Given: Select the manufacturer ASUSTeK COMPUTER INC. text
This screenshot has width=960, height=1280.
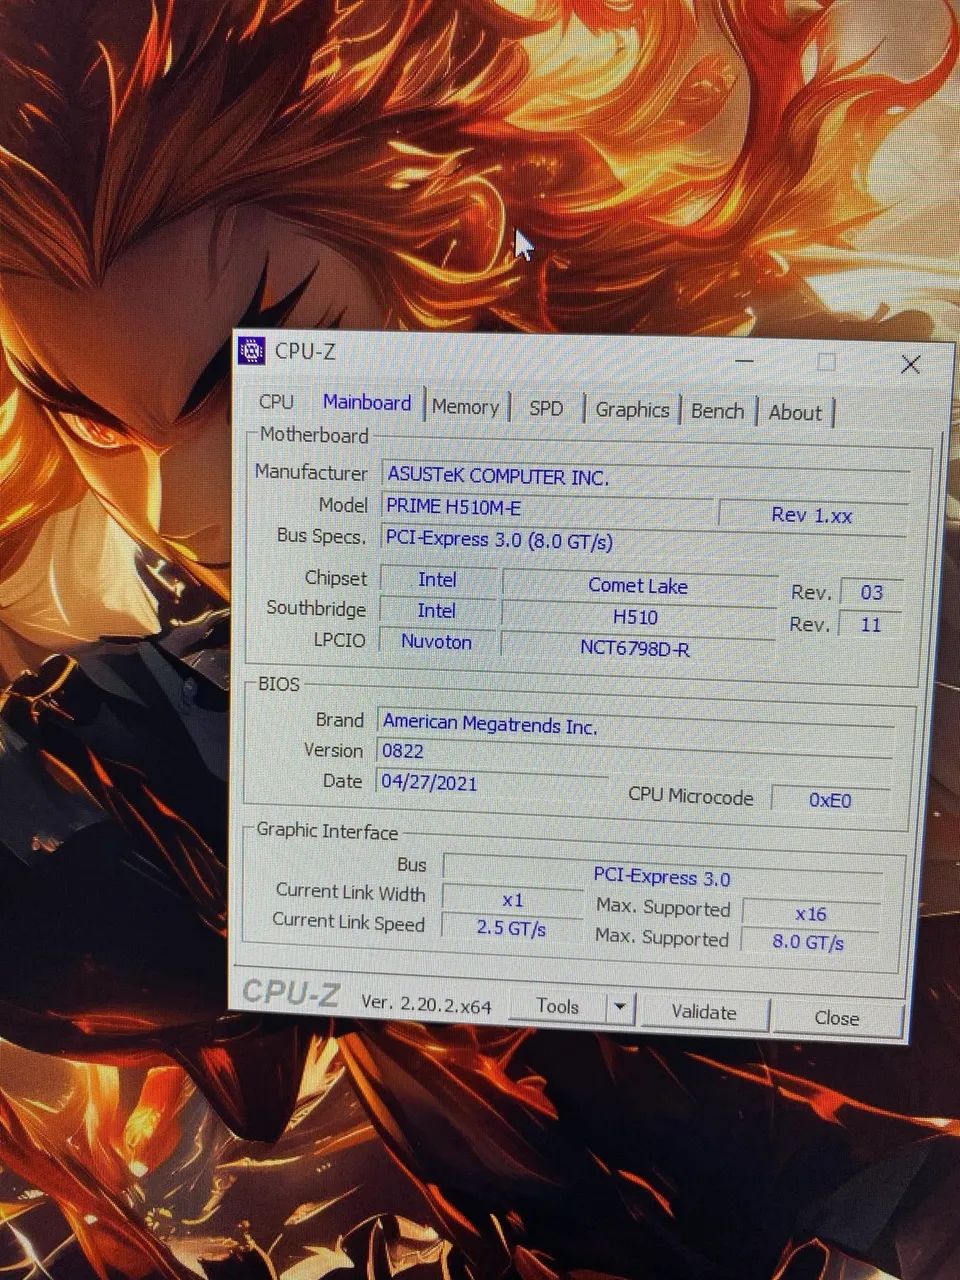Looking at the screenshot, I should [x=498, y=476].
